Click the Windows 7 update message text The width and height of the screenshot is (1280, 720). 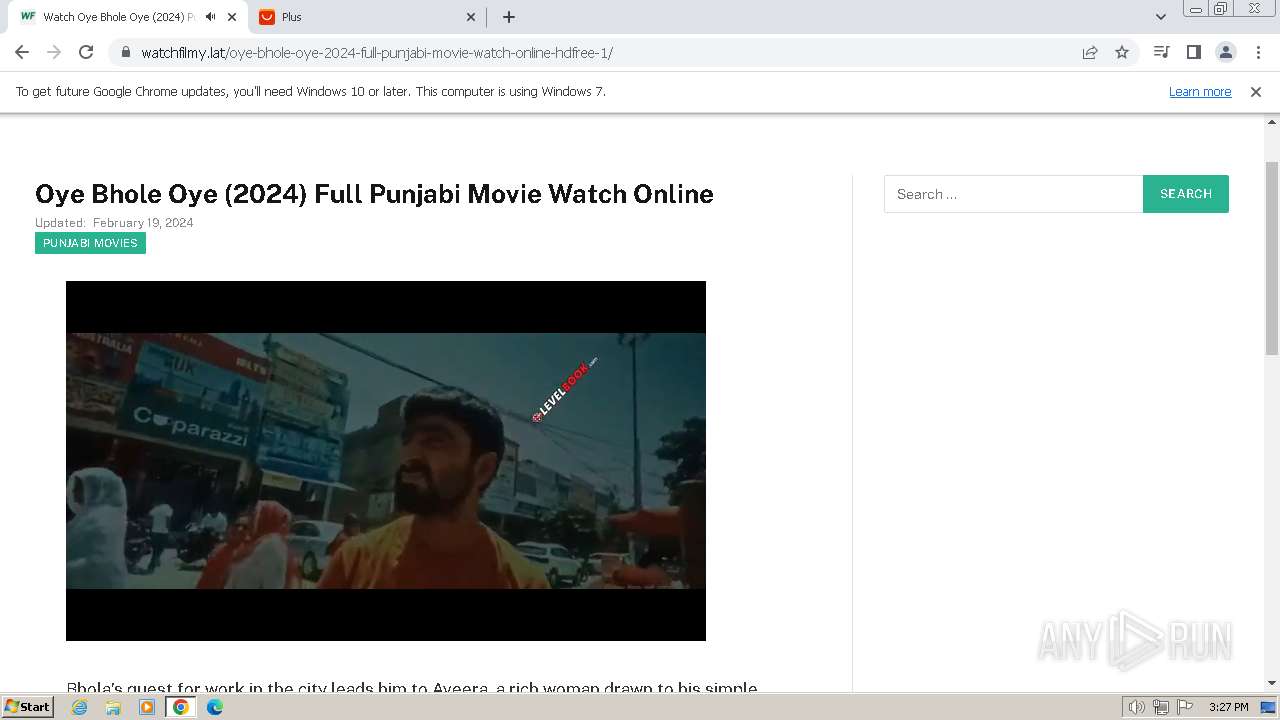(x=311, y=91)
